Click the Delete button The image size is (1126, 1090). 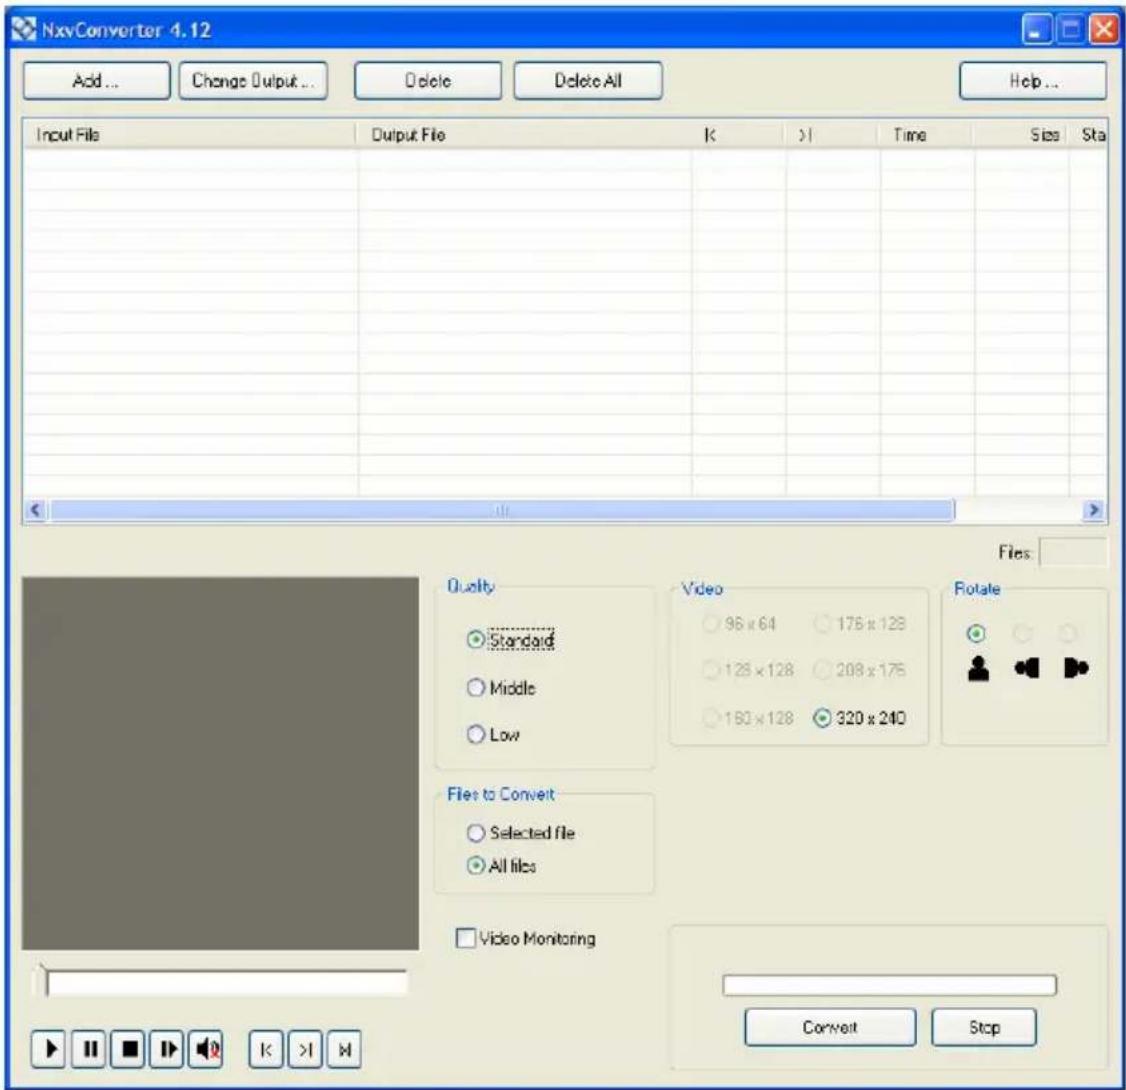pyautogui.click(x=428, y=80)
